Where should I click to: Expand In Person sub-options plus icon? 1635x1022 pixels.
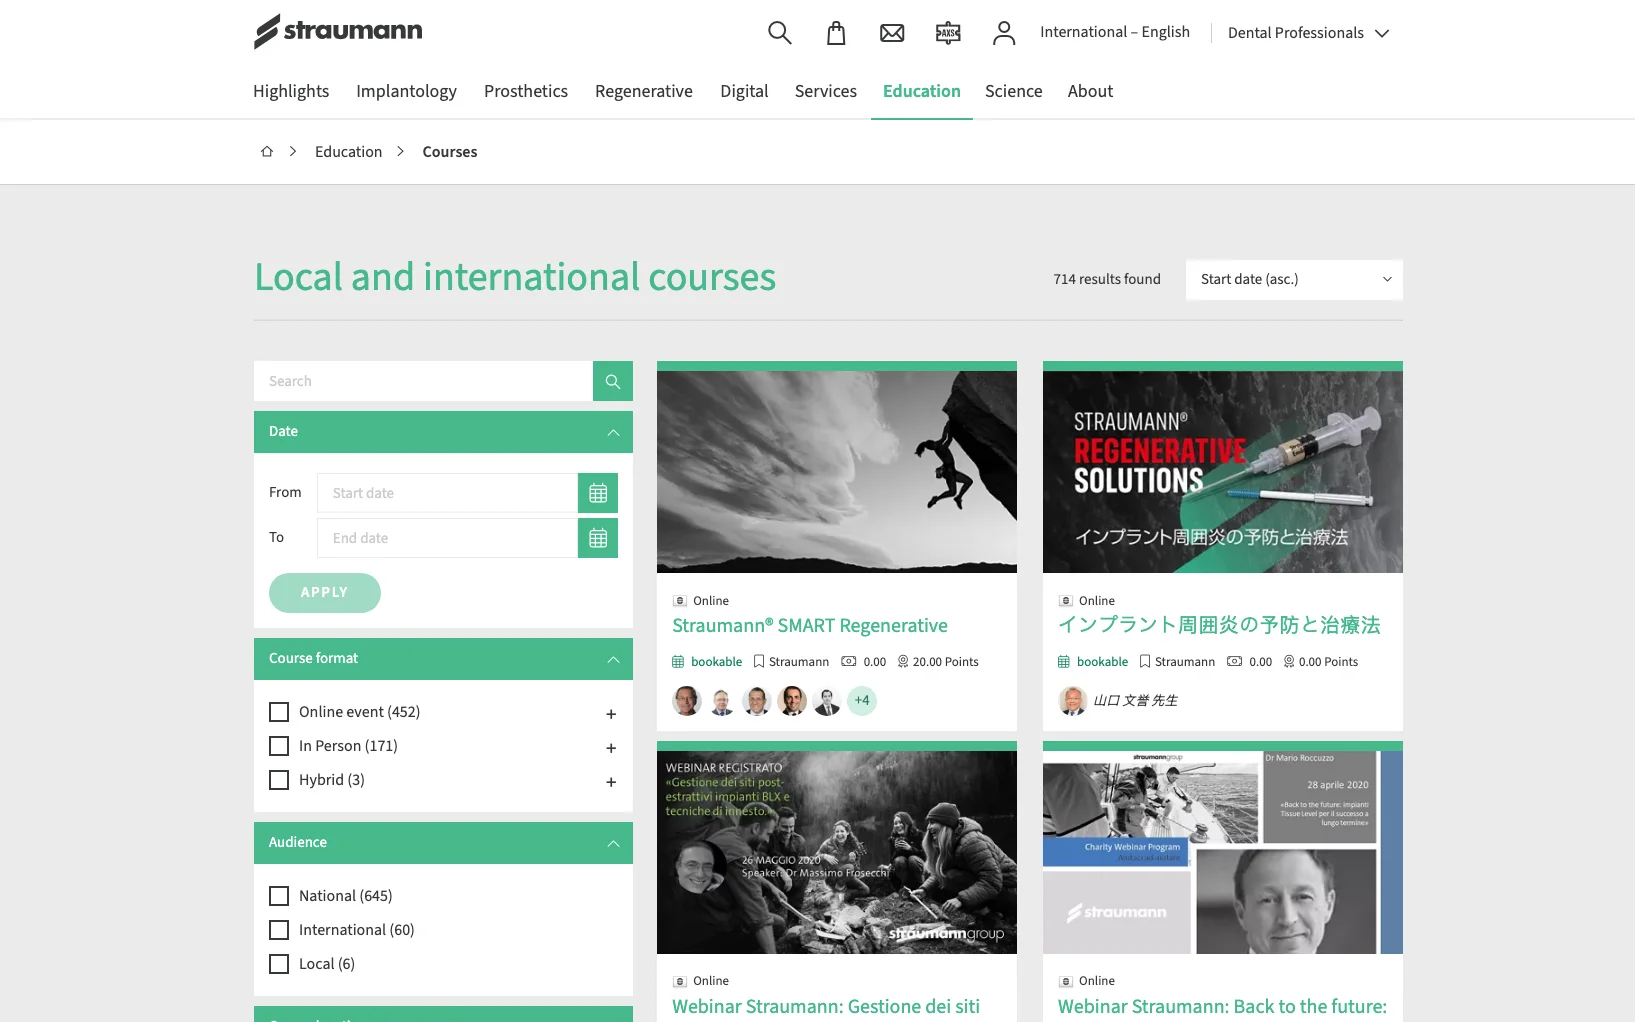[x=611, y=748]
